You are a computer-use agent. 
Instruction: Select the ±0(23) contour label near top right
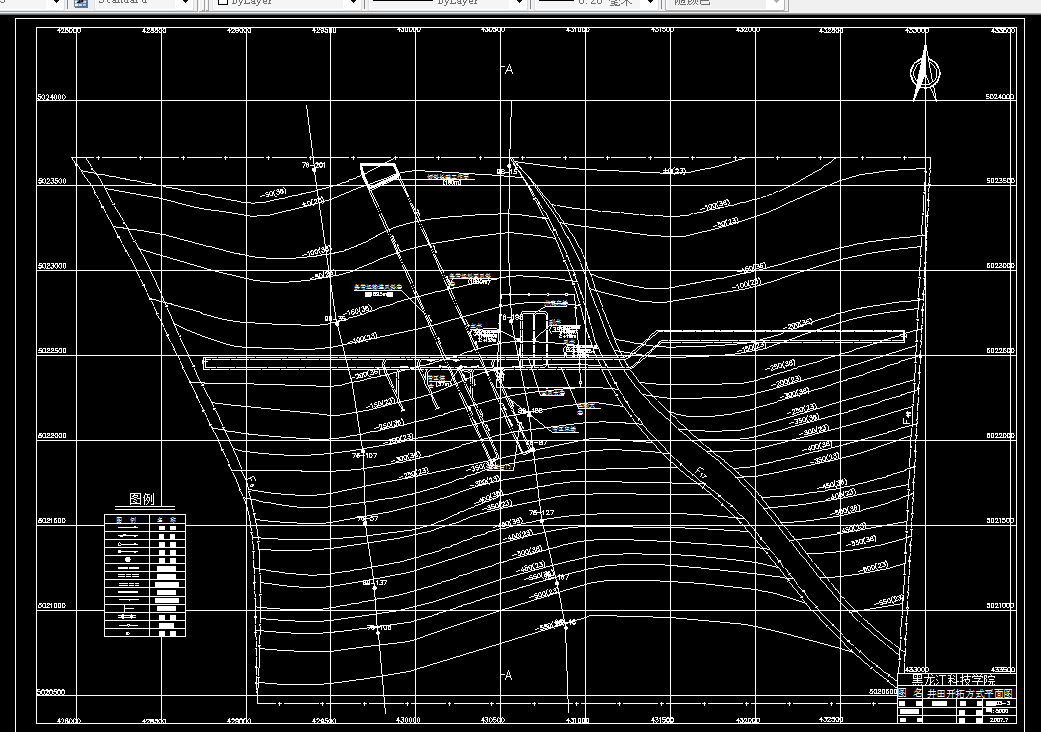(x=674, y=171)
